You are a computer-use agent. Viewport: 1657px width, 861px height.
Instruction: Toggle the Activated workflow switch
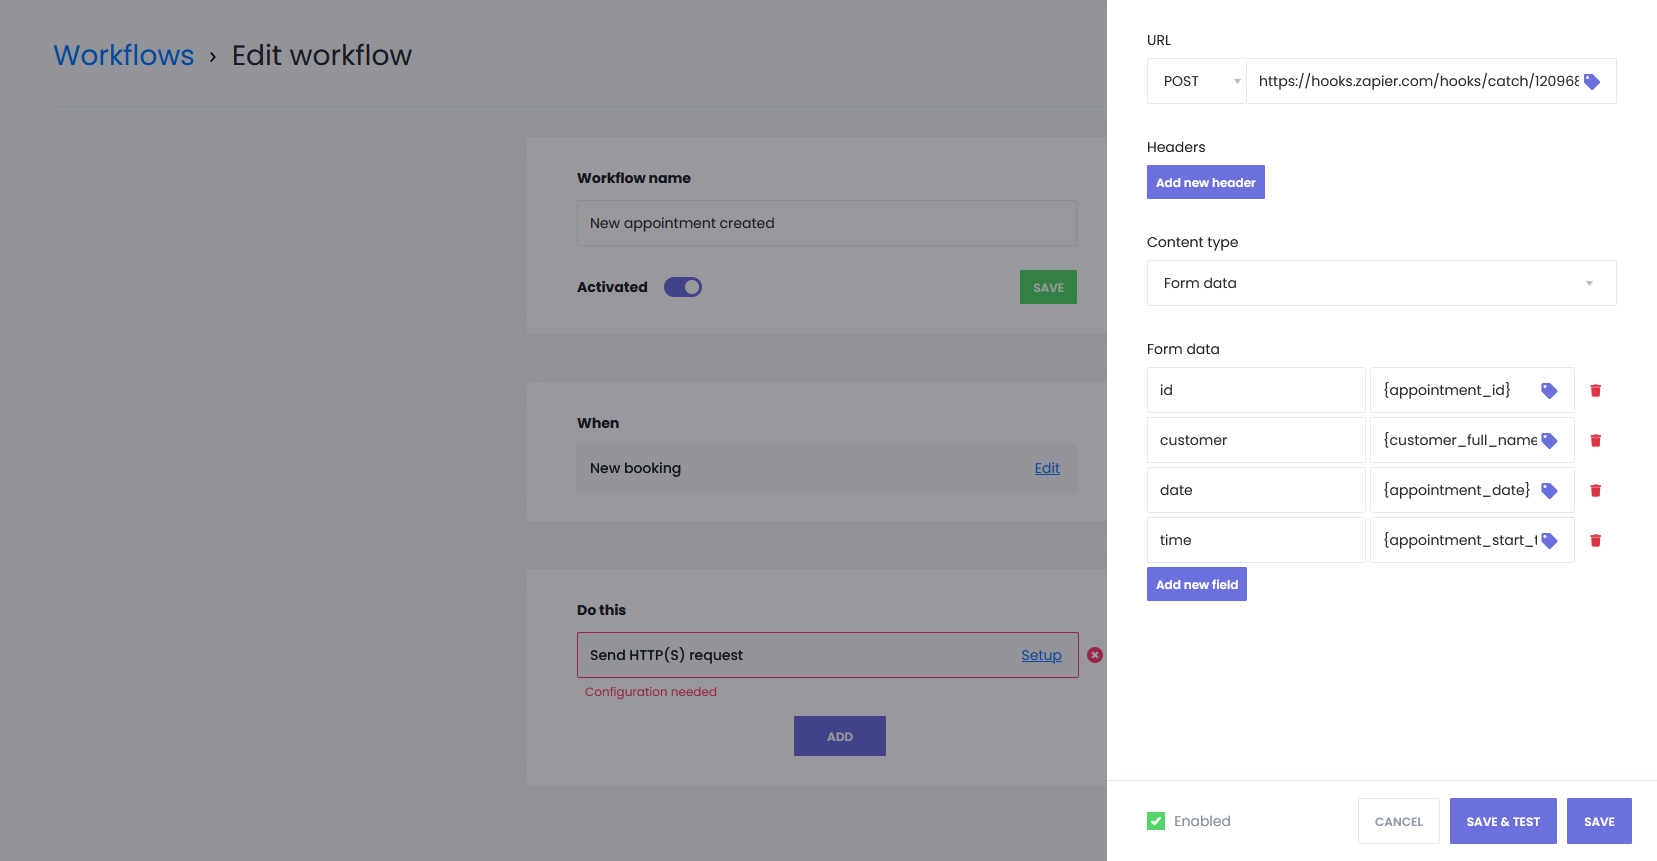[683, 287]
